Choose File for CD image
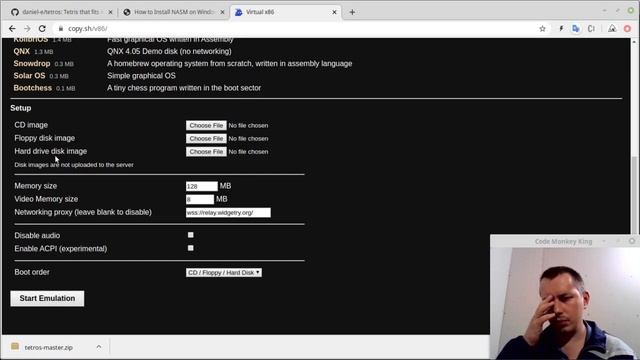The image size is (640, 360). (x=206, y=125)
